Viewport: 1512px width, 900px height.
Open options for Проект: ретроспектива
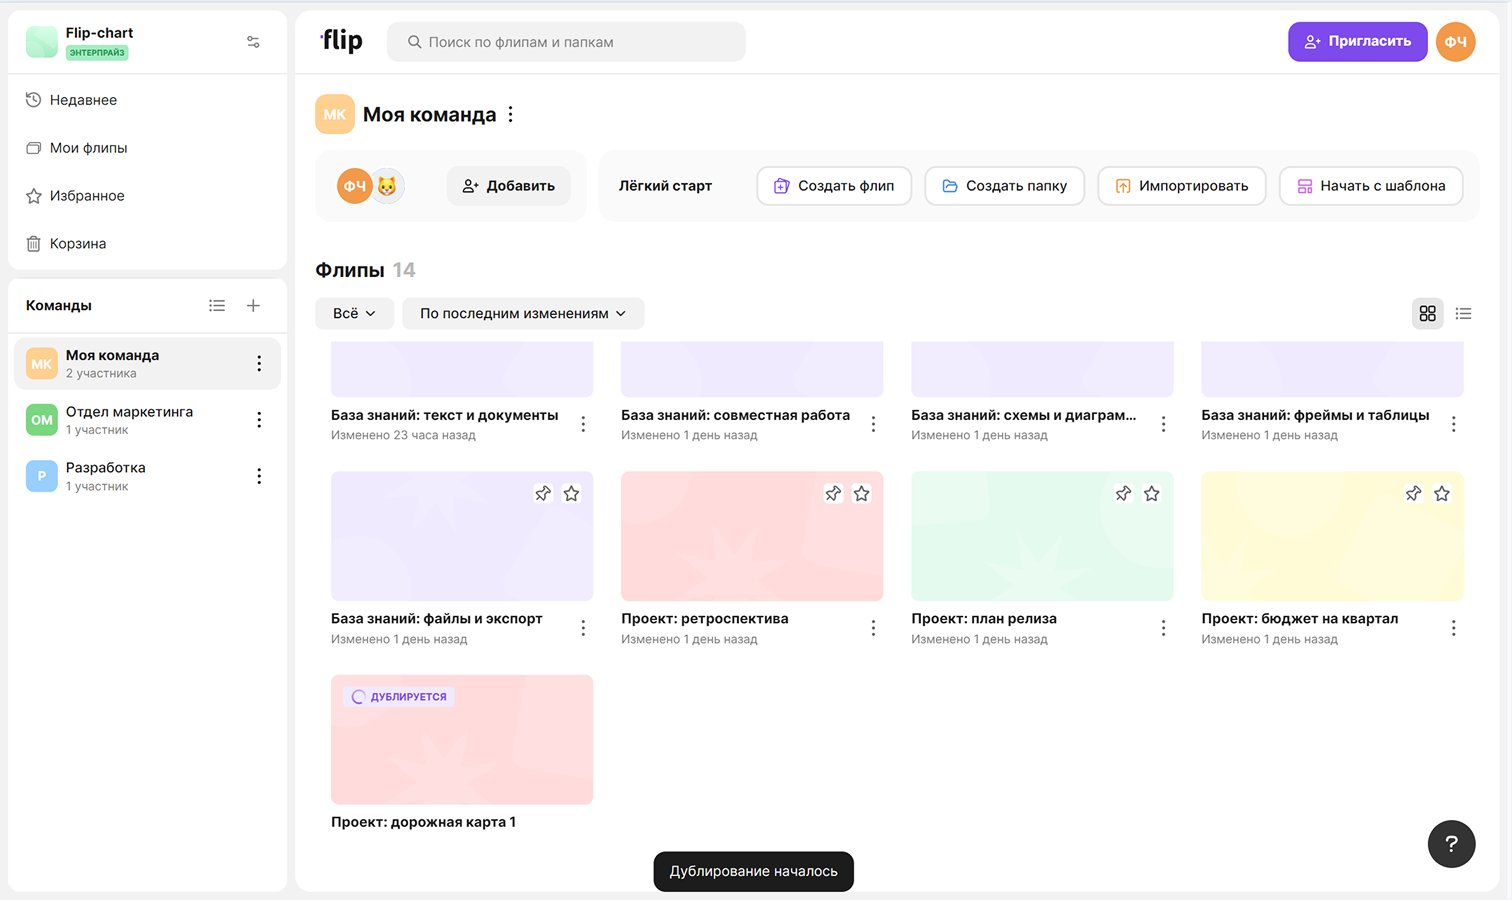[873, 628]
